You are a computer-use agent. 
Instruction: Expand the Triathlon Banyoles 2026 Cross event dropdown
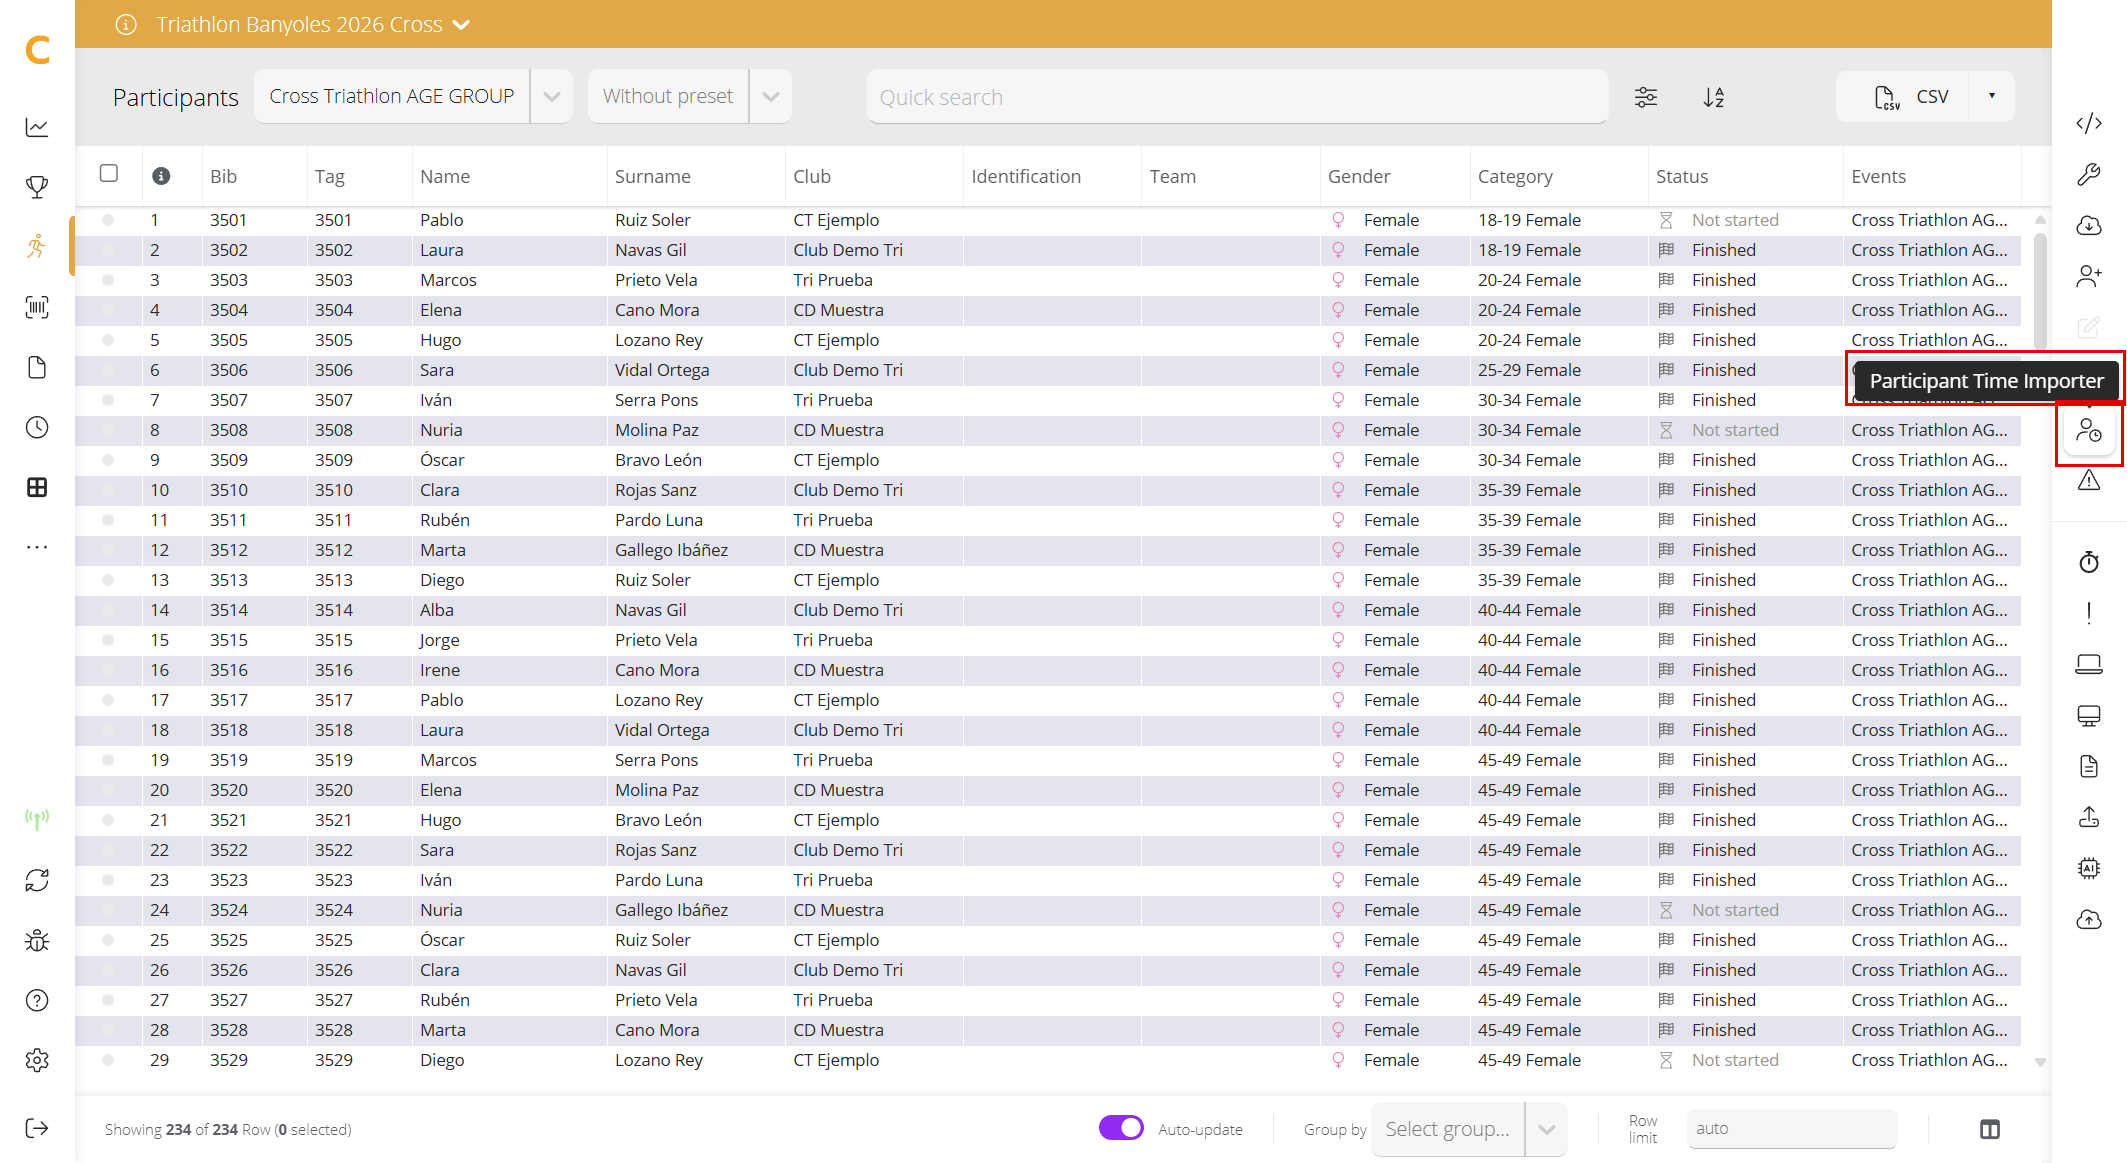pyautogui.click(x=461, y=25)
